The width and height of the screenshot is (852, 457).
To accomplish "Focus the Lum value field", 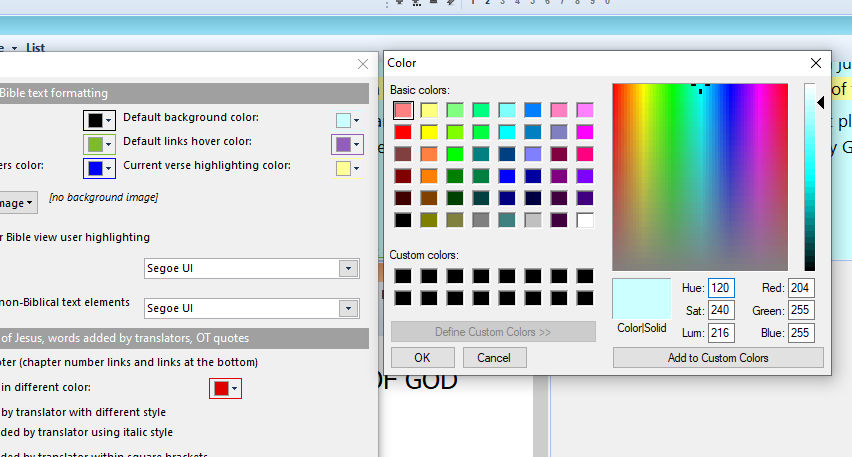I will pos(721,333).
